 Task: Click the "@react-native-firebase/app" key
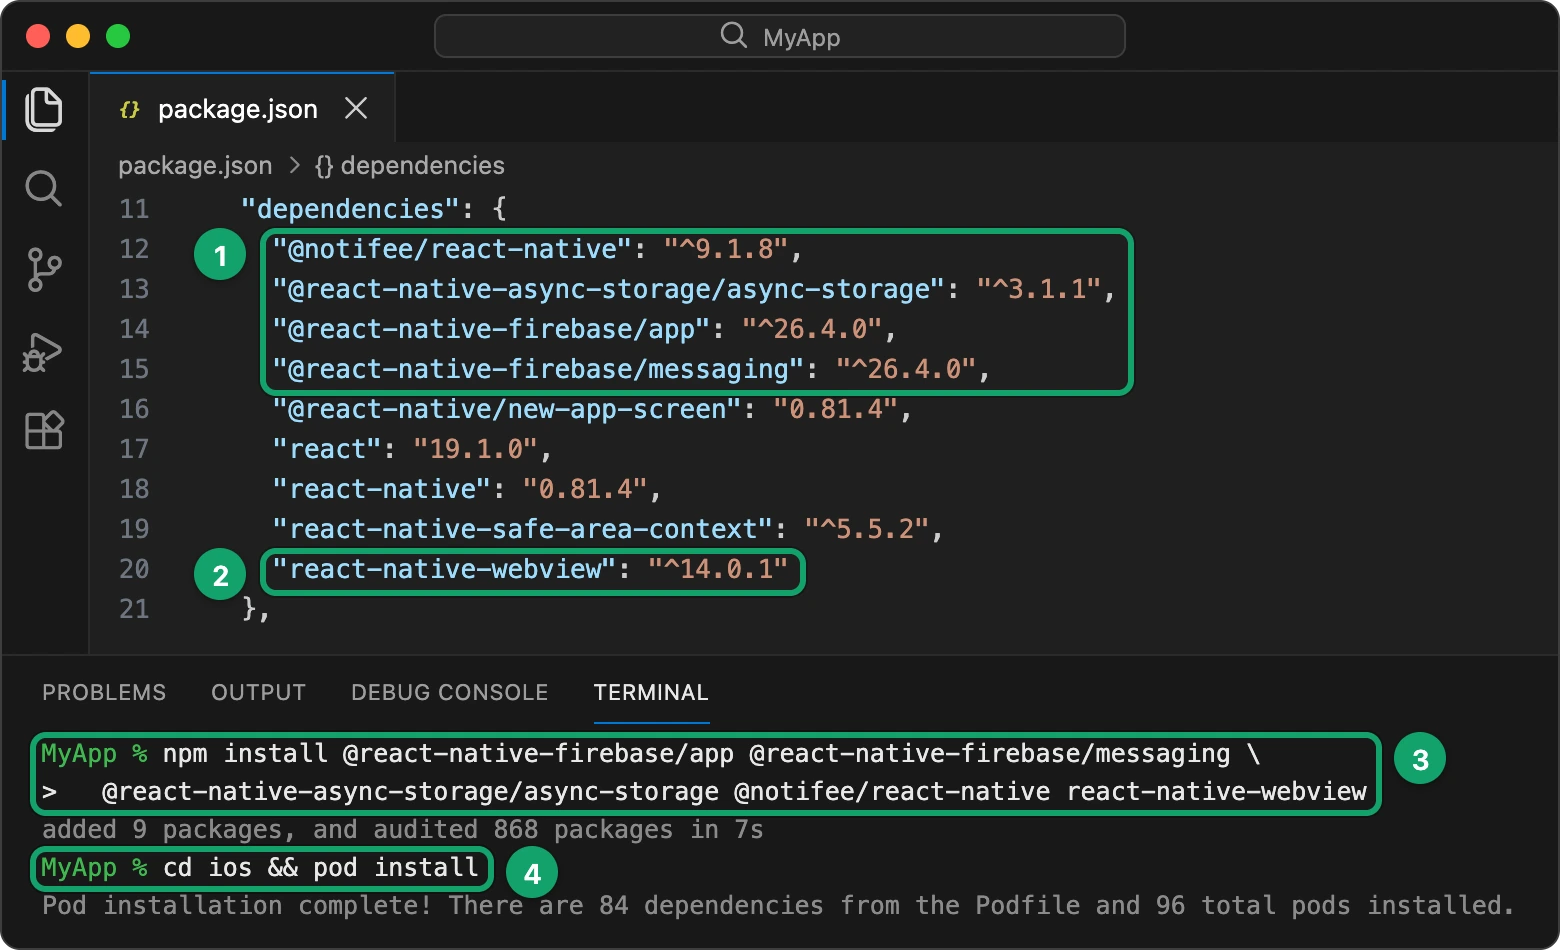point(491,329)
